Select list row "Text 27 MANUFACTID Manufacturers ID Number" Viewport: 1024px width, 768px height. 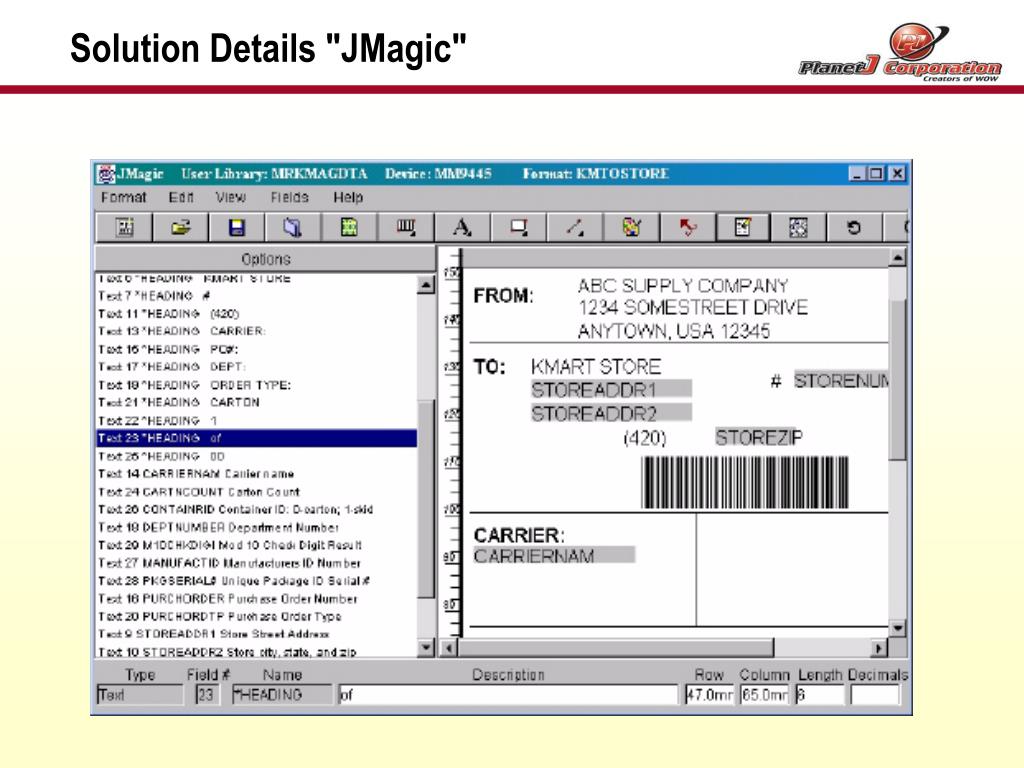point(257,563)
